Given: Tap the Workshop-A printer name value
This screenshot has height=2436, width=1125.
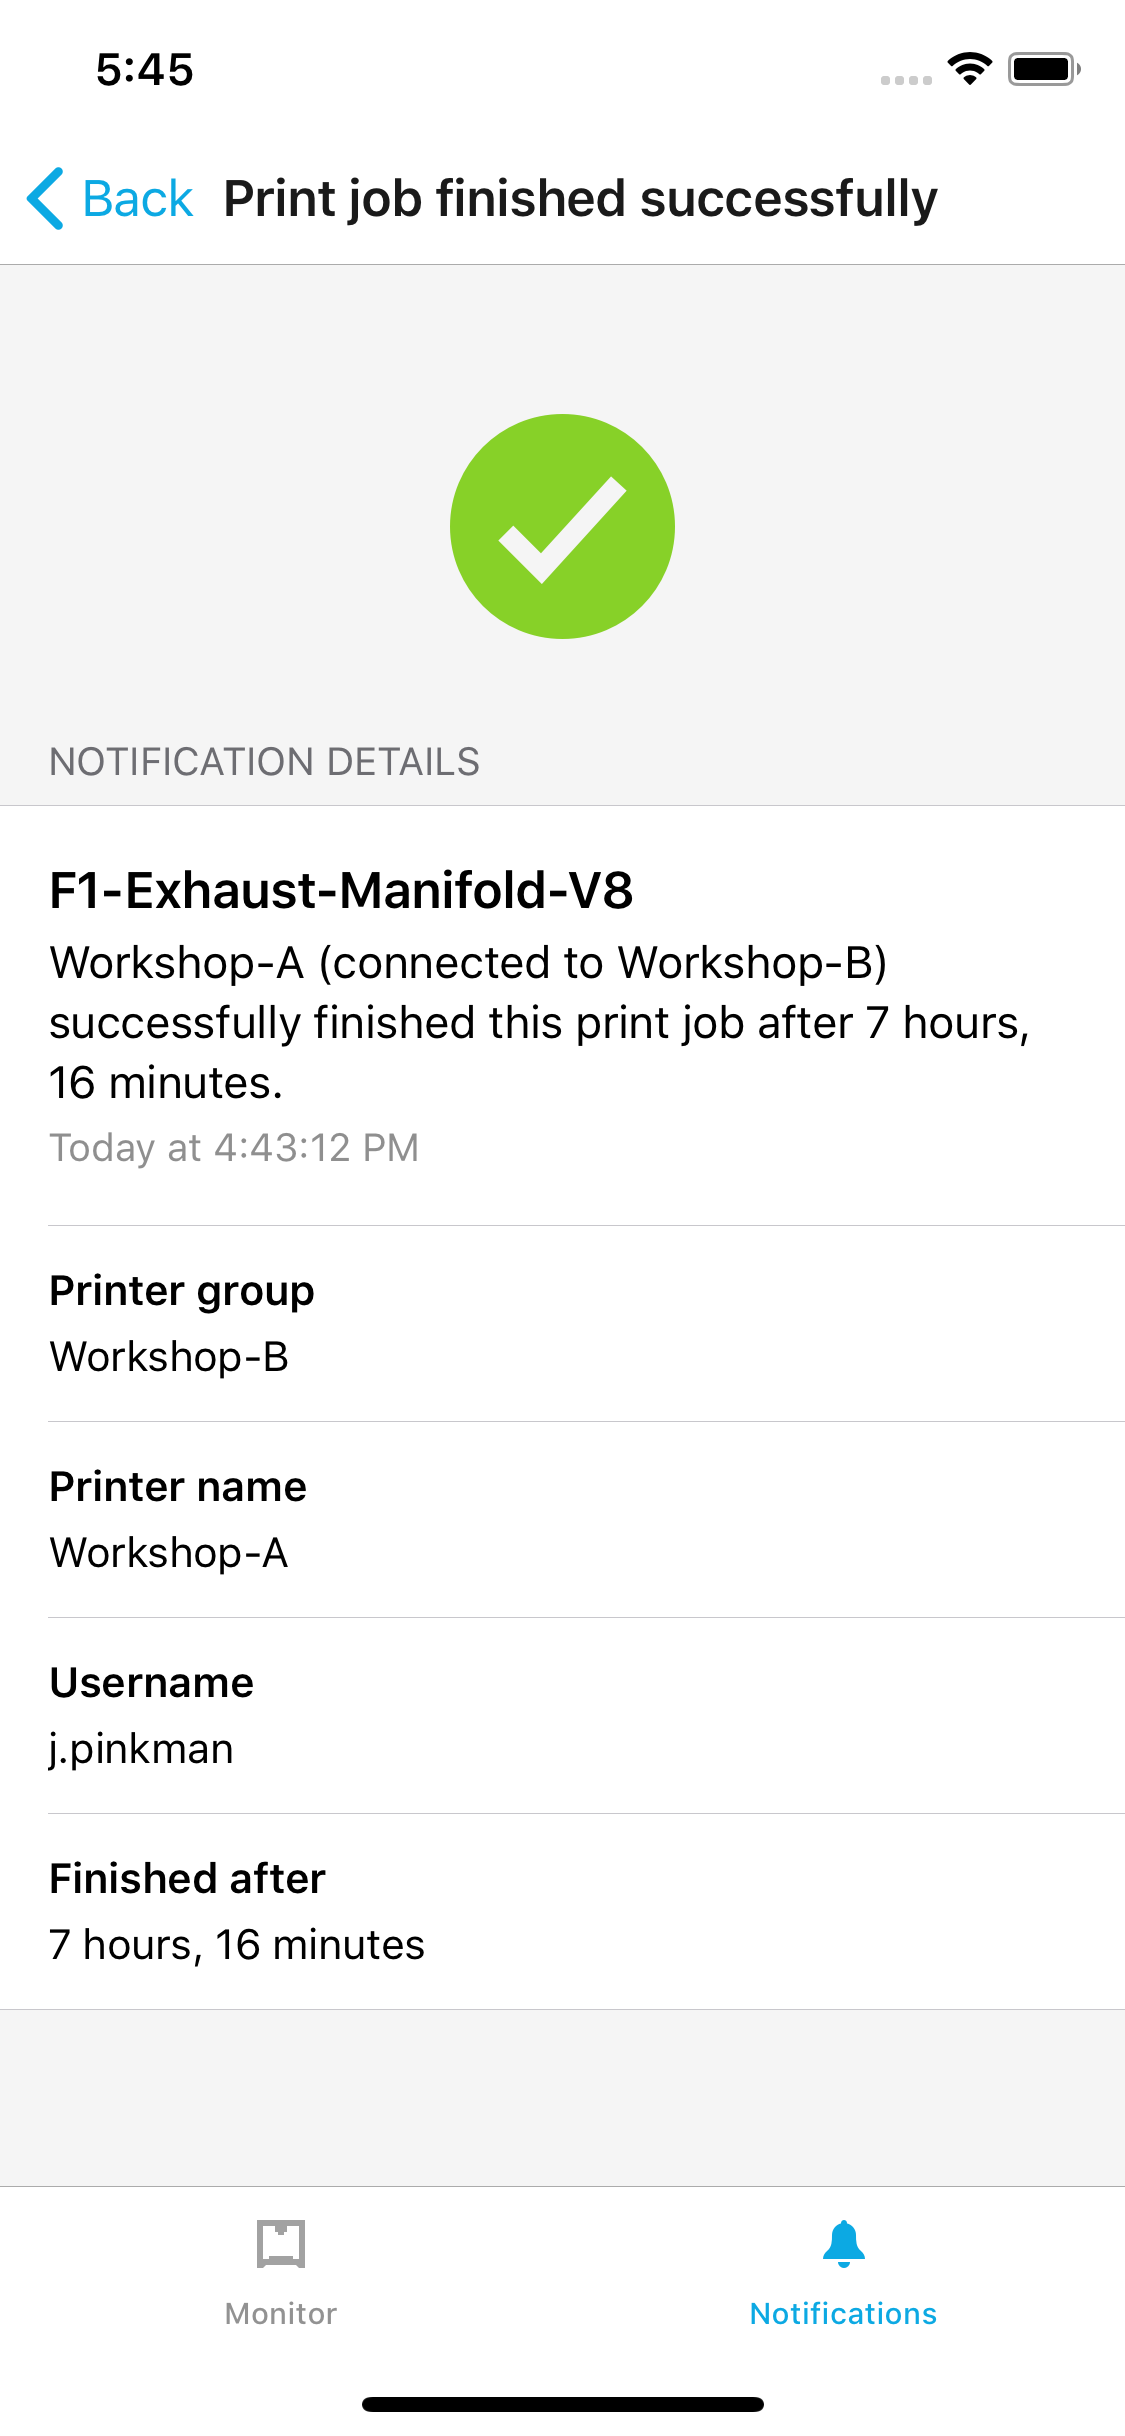Looking at the screenshot, I should coord(169,1553).
